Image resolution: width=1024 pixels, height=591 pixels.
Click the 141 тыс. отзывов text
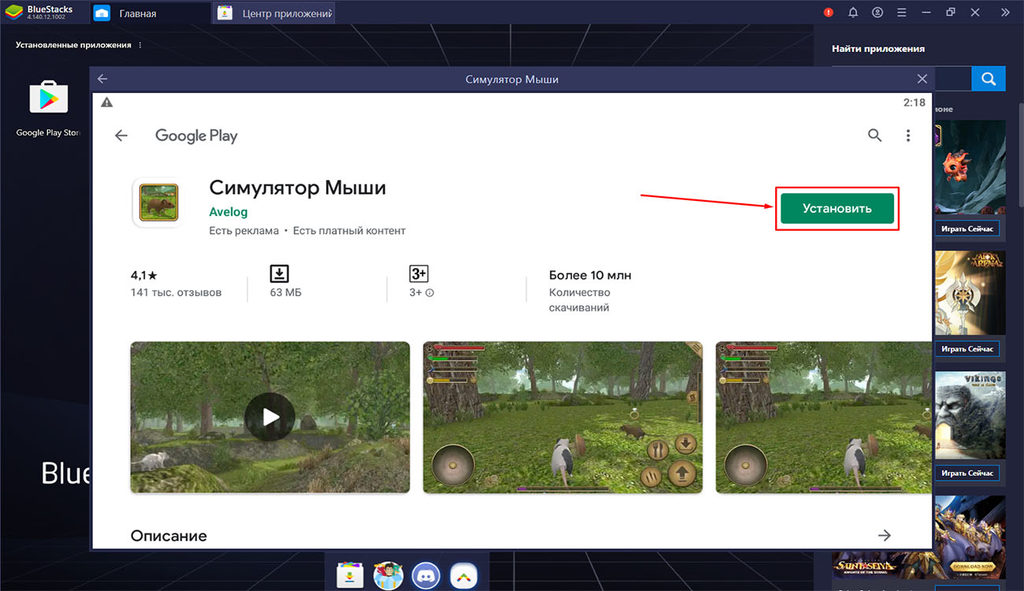click(176, 293)
